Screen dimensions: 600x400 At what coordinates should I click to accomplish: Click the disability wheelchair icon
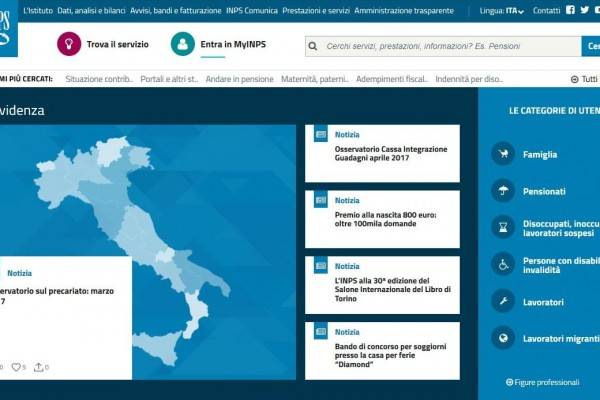503,264
